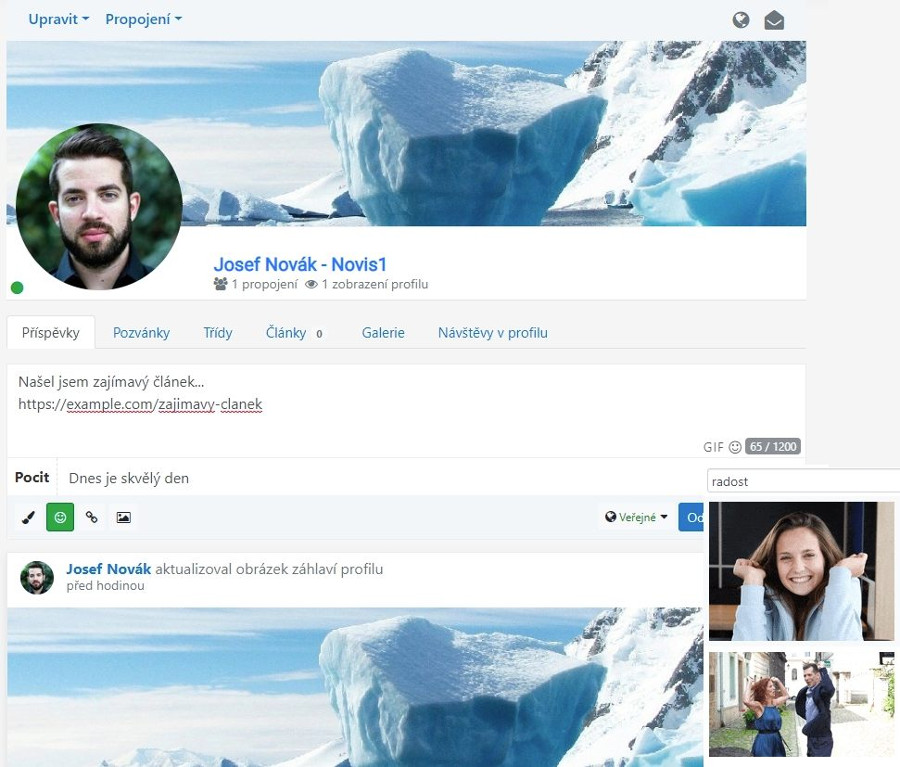Viewport: 900px width, 767px height.
Task: Switch to the Pozvánky tab
Action: (x=141, y=333)
